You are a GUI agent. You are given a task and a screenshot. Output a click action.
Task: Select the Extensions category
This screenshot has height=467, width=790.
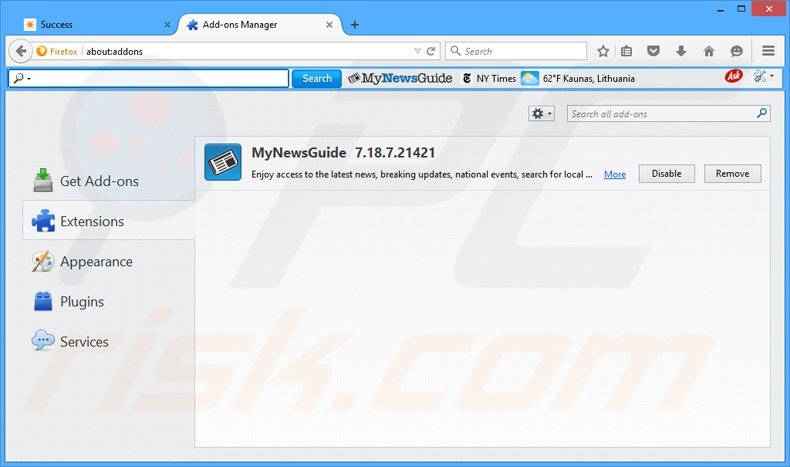click(108, 221)
